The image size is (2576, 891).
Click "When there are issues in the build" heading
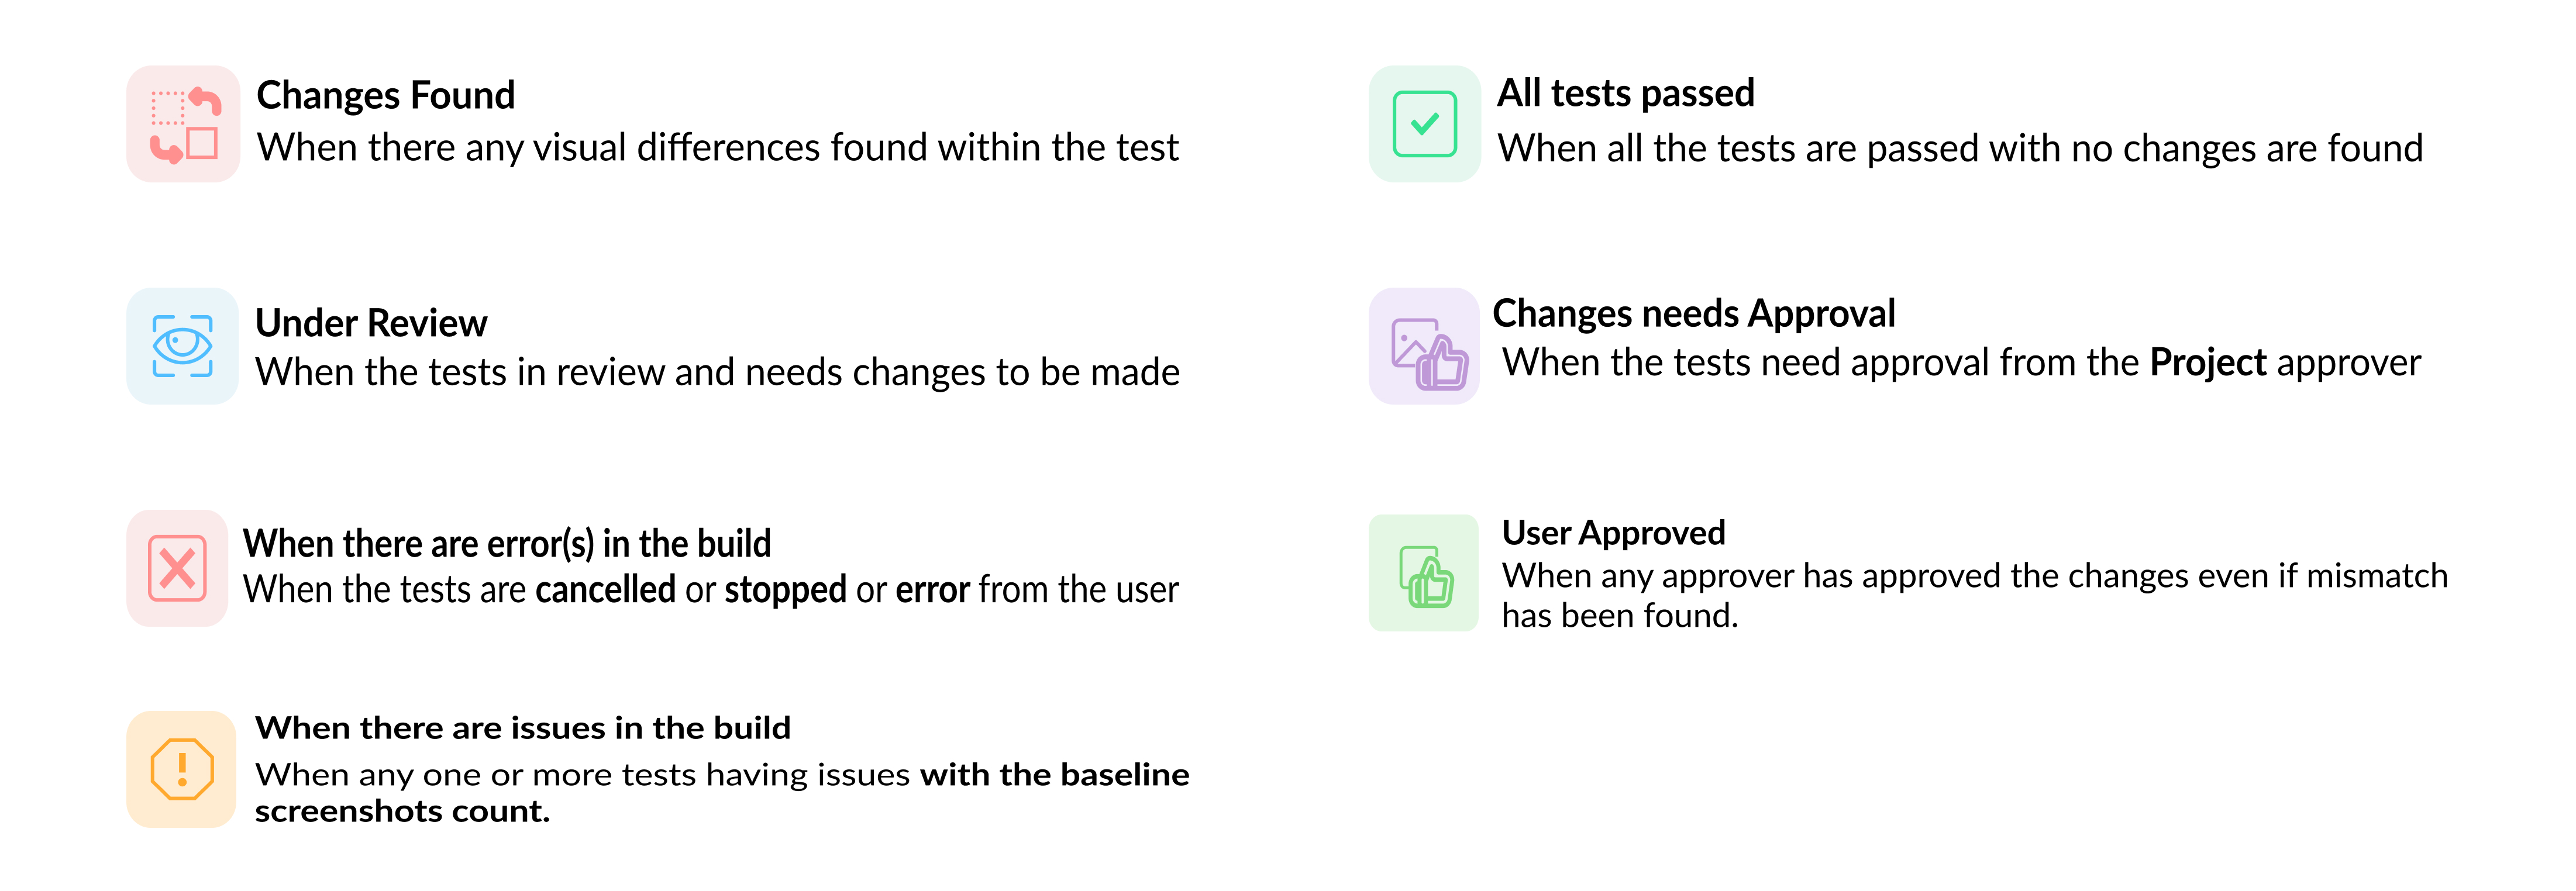tap(522, 728)
